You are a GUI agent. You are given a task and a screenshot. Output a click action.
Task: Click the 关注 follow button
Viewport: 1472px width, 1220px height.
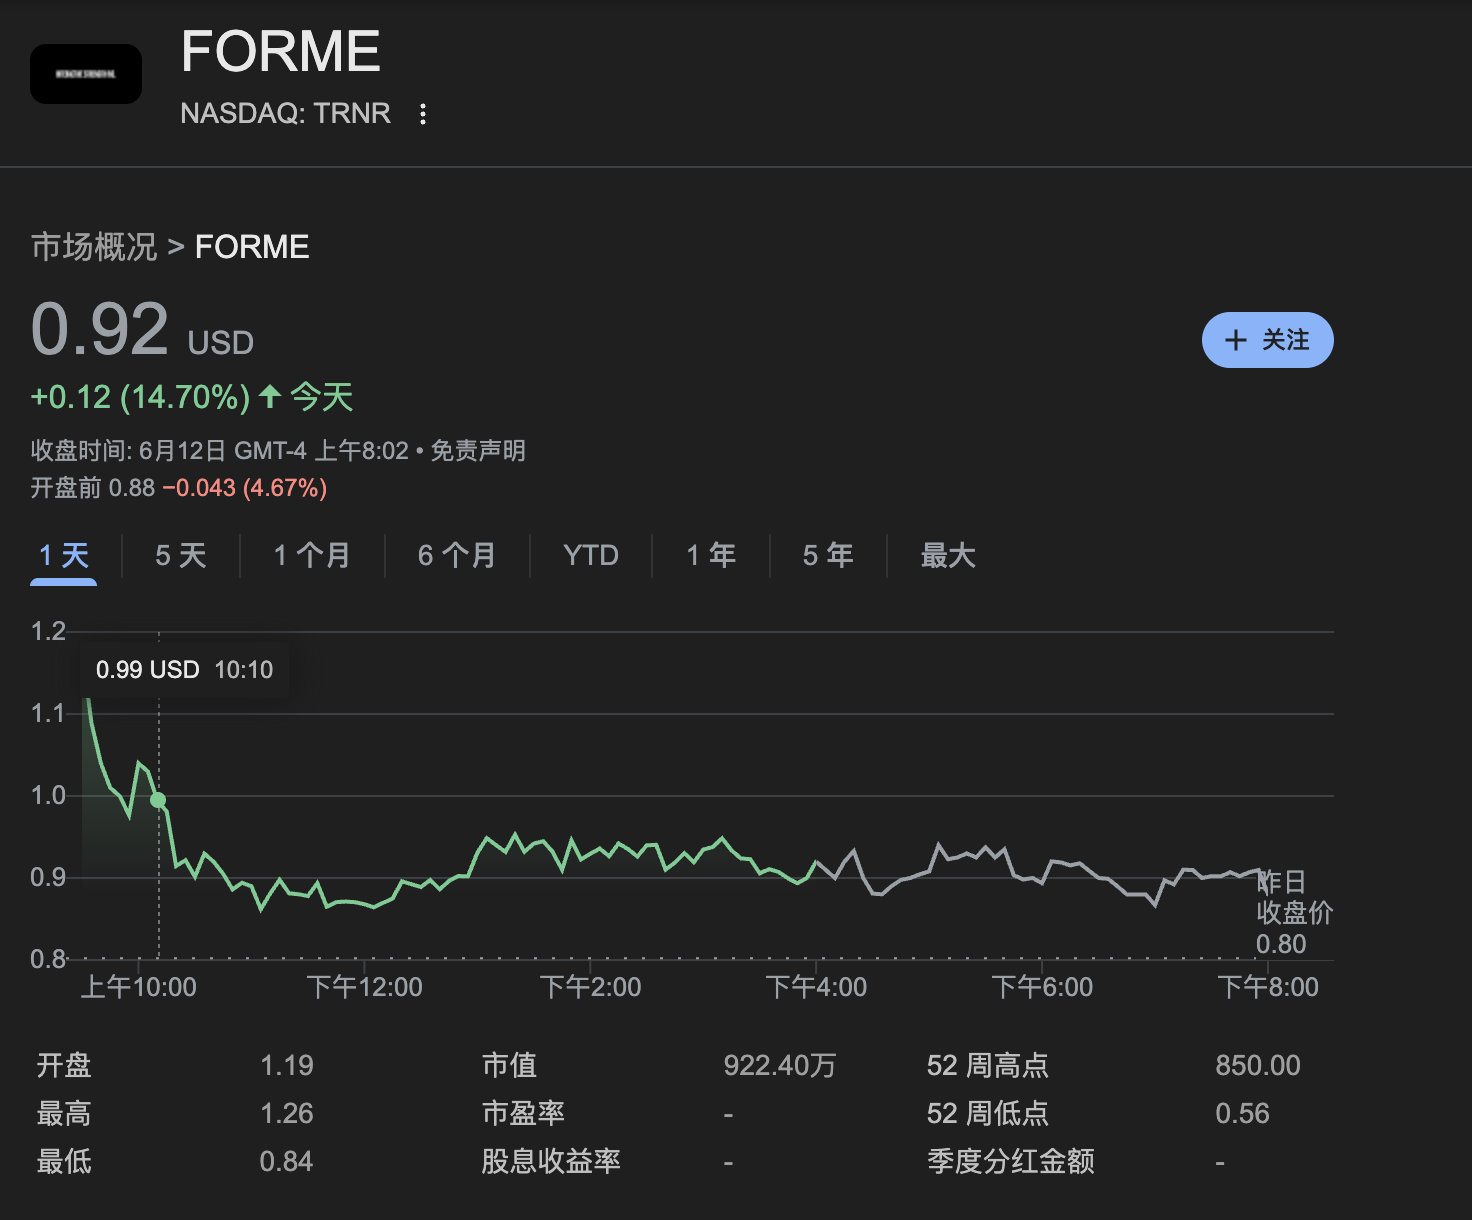click(1267, 340)
